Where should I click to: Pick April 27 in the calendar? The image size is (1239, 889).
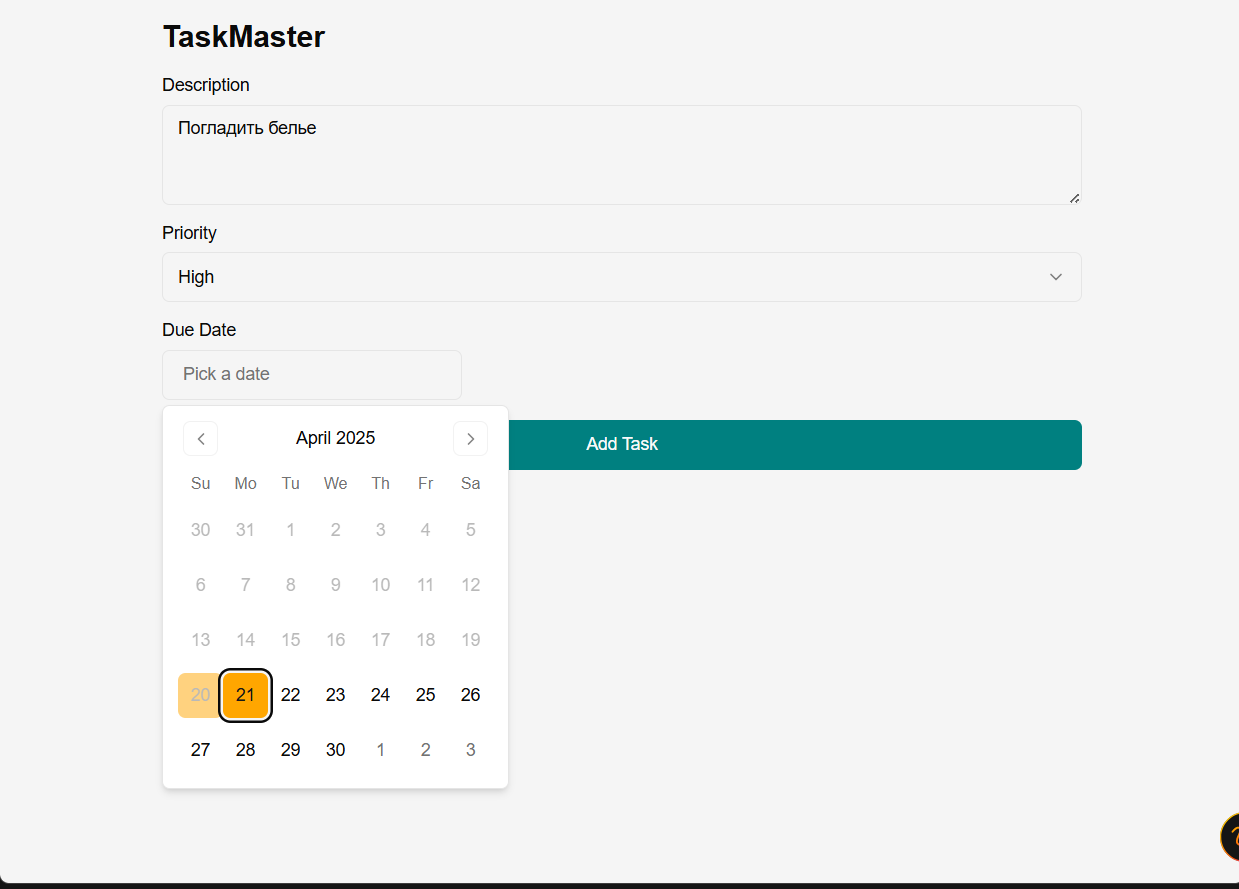pyautogui.click(x=200, y=750)
